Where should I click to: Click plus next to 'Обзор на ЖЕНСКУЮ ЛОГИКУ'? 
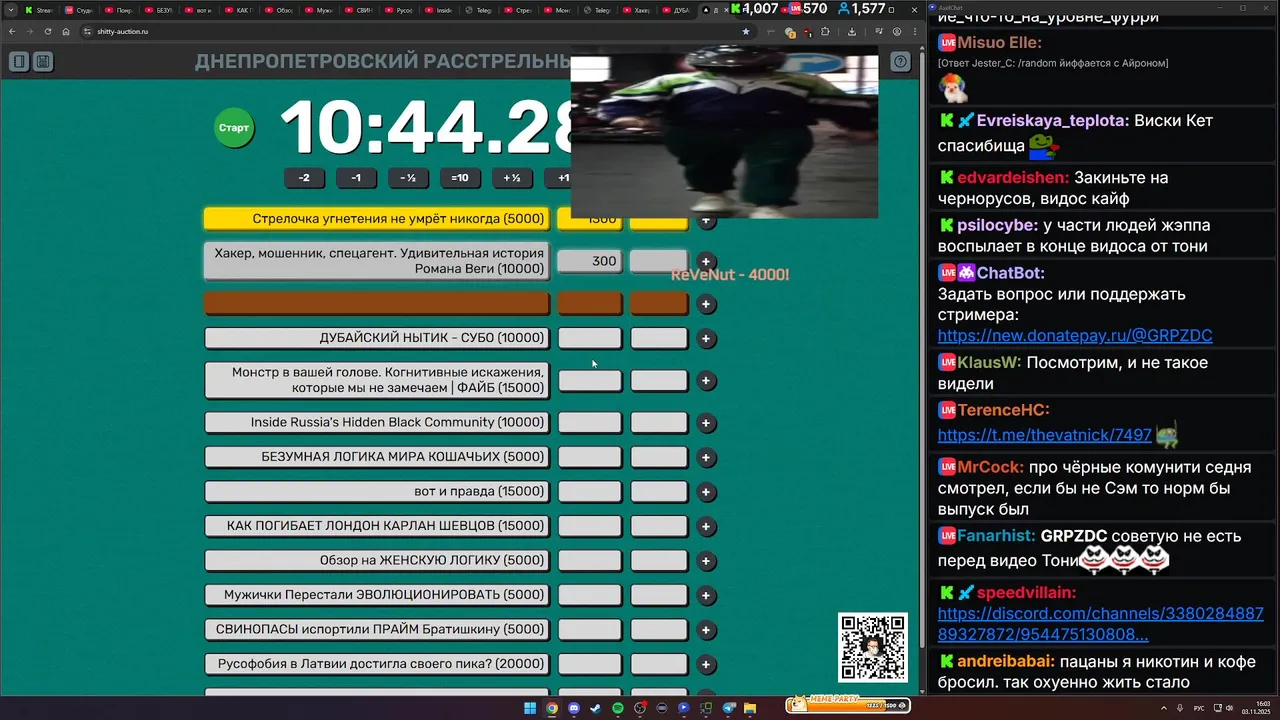(706, 561)
